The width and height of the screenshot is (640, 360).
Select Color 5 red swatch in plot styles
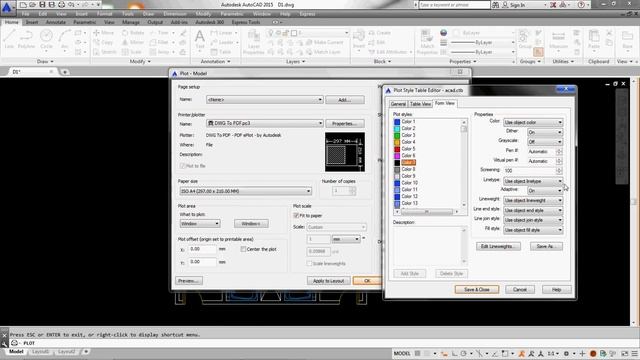pyautogui.click(x=397, y=149)
